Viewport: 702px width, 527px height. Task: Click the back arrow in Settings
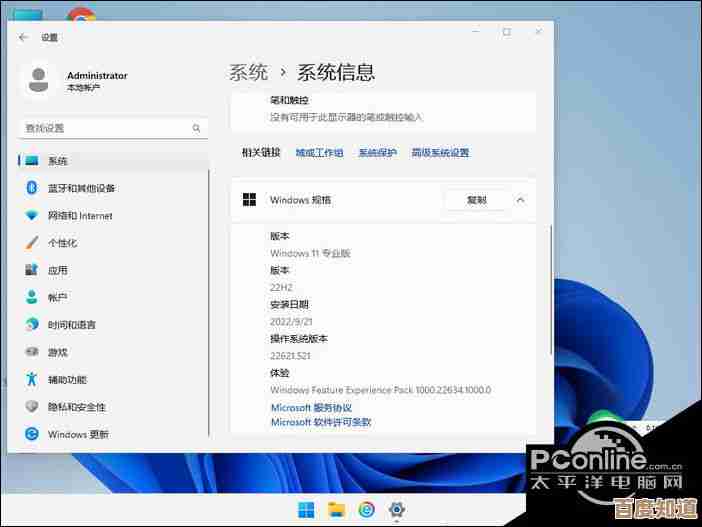(24, 38)
